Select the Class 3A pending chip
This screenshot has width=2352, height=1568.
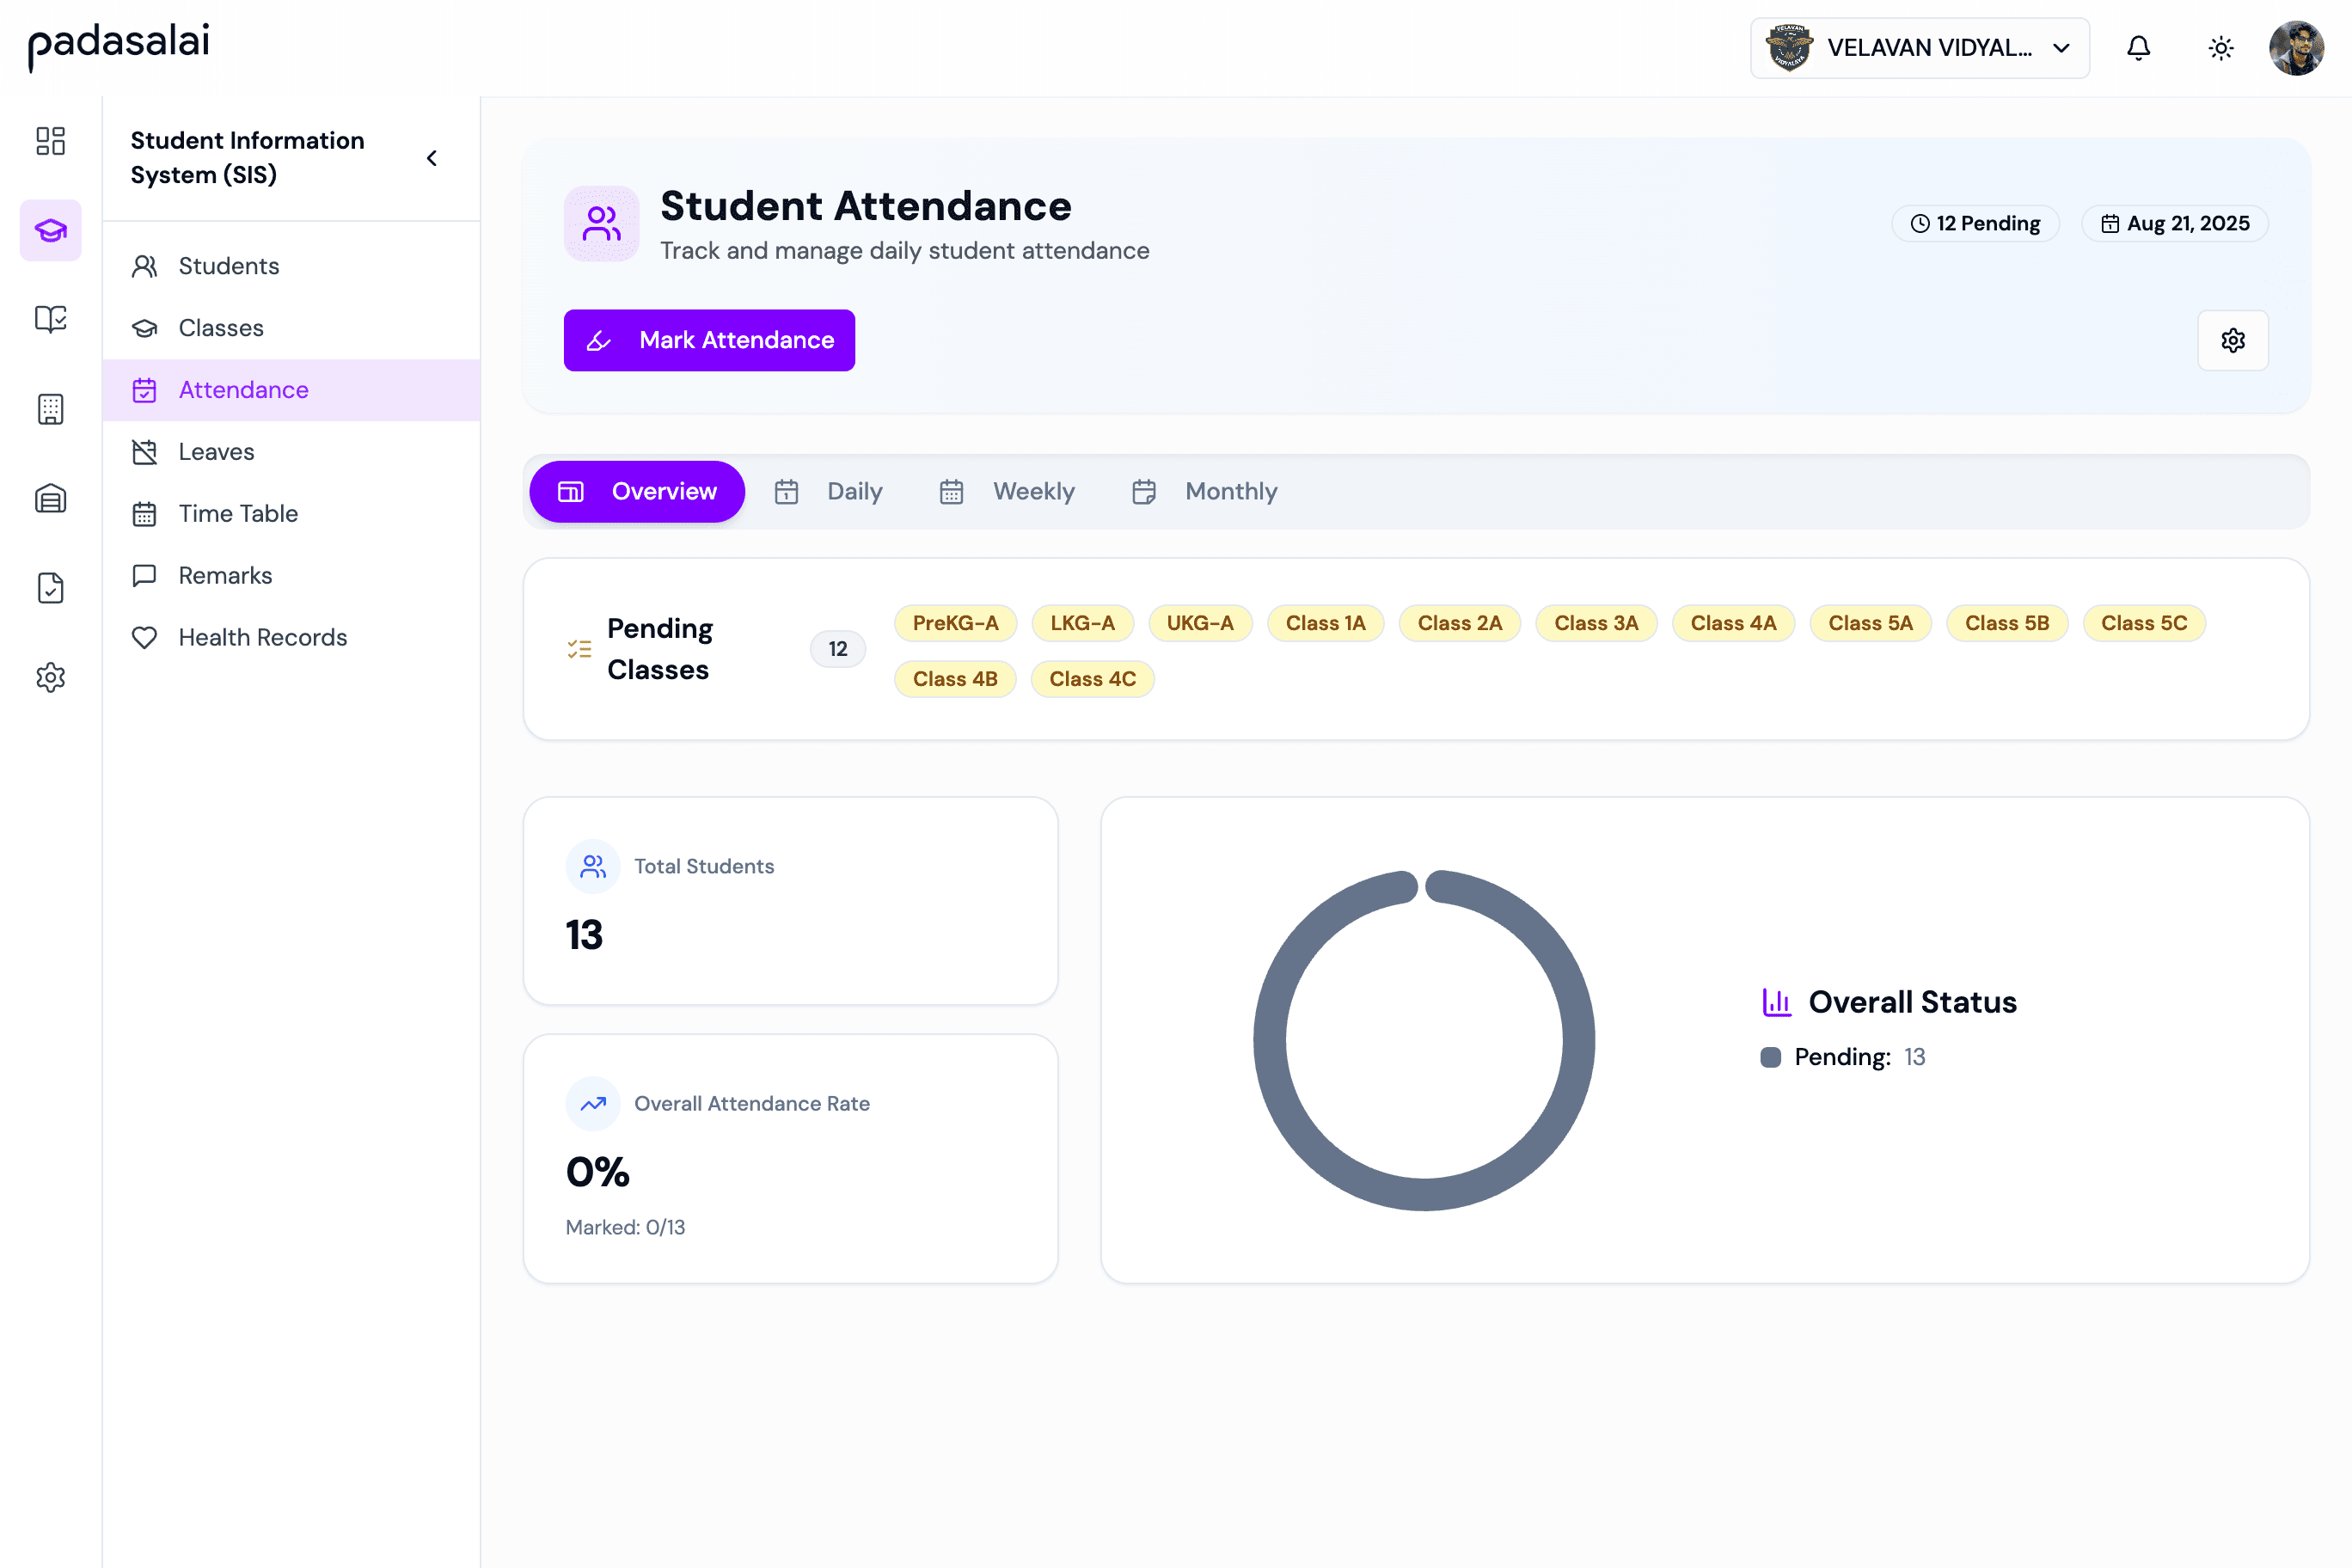[1596, 622]
